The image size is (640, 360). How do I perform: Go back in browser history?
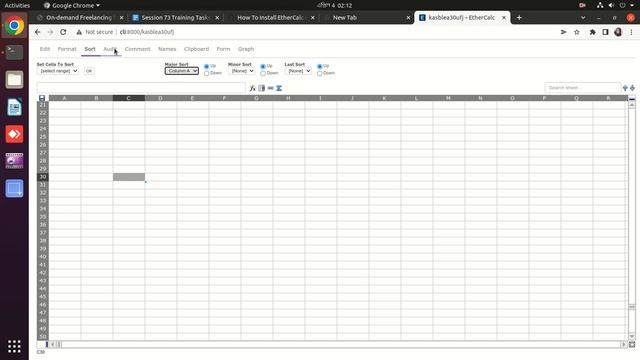point(38,32)
